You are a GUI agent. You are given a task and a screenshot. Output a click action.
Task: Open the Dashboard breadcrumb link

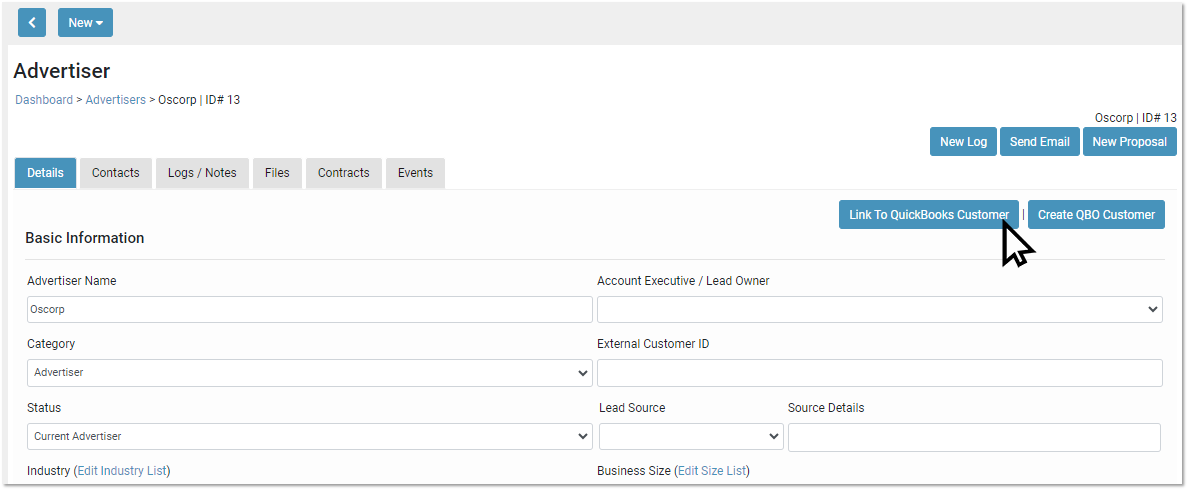(x=44, y=100)
